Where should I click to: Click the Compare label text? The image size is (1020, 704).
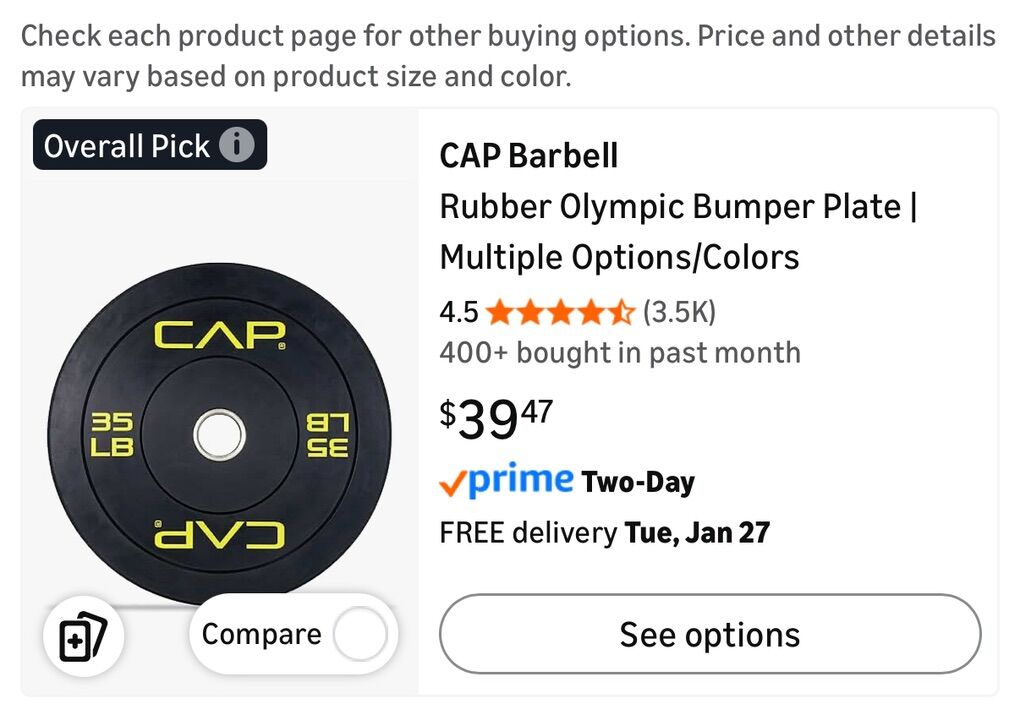(x=261, y=635)
